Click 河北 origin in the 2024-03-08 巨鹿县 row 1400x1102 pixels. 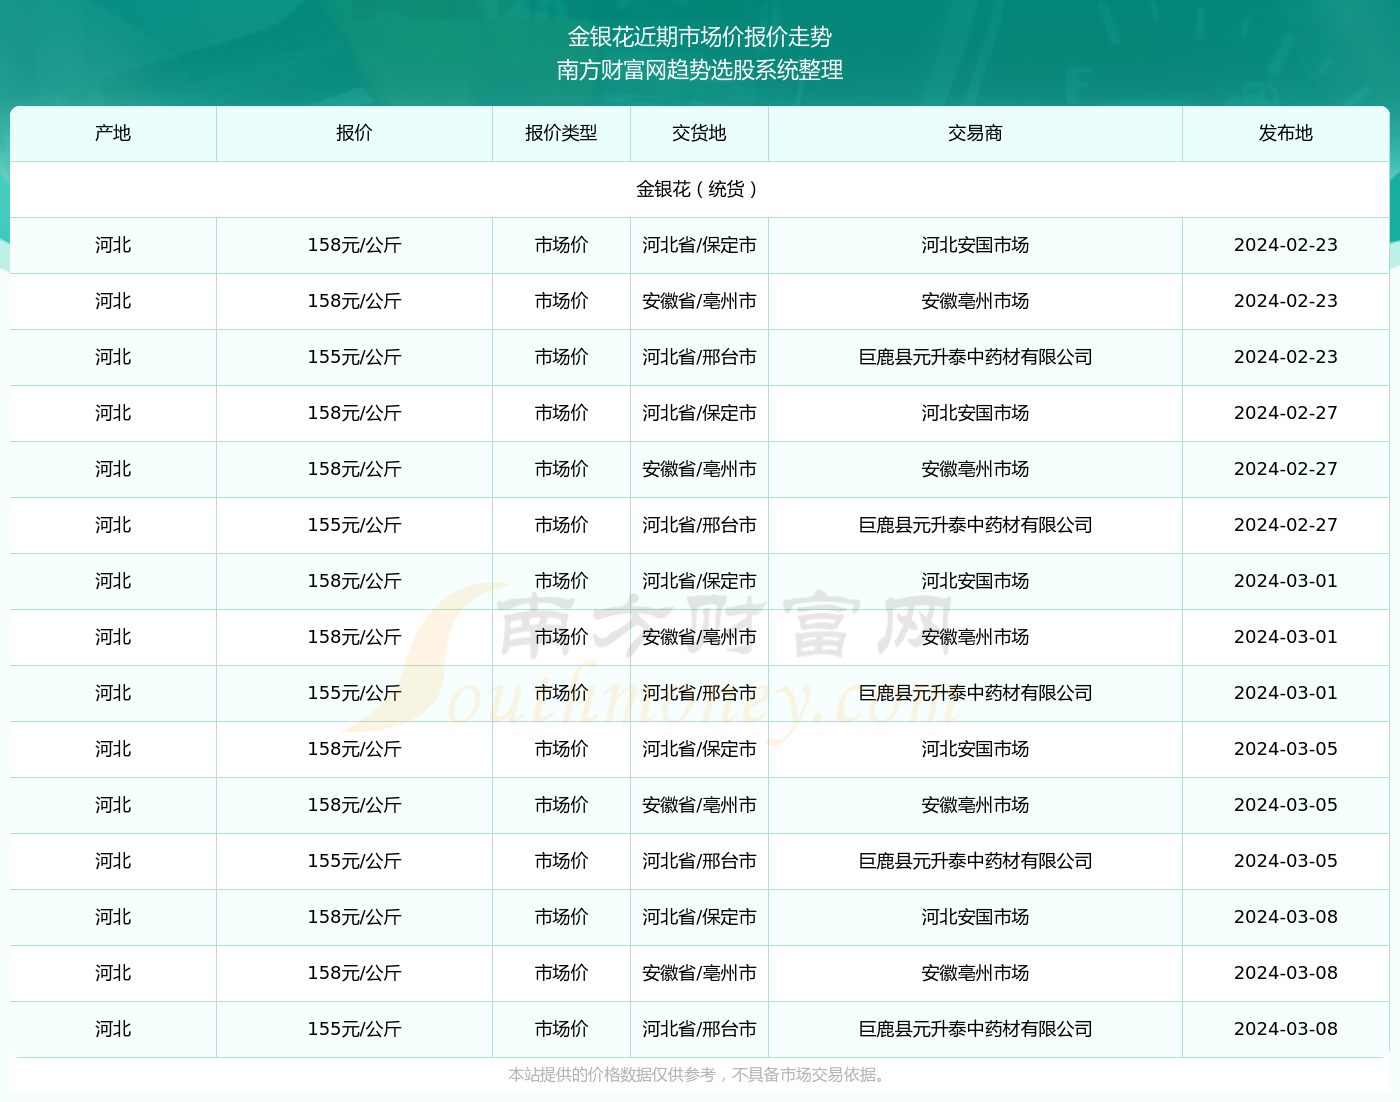pyautogui.click(x=113, y=1029)
